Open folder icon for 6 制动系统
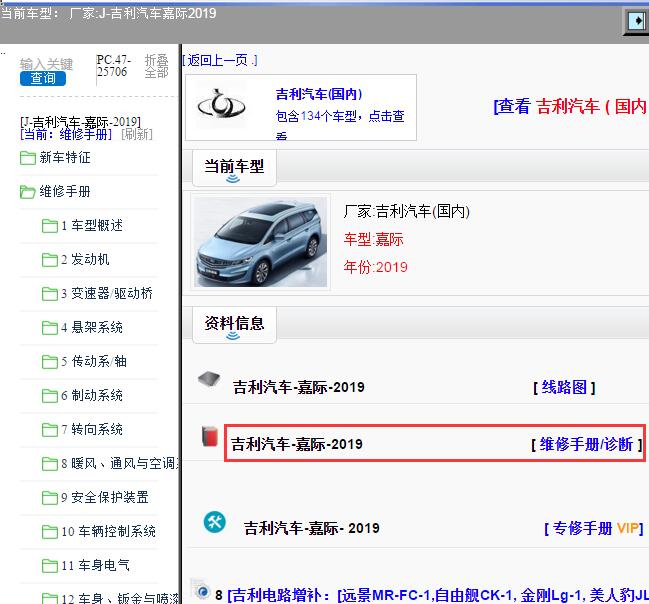The width and height of the screenshot is (649, 604). coord(50,395)
